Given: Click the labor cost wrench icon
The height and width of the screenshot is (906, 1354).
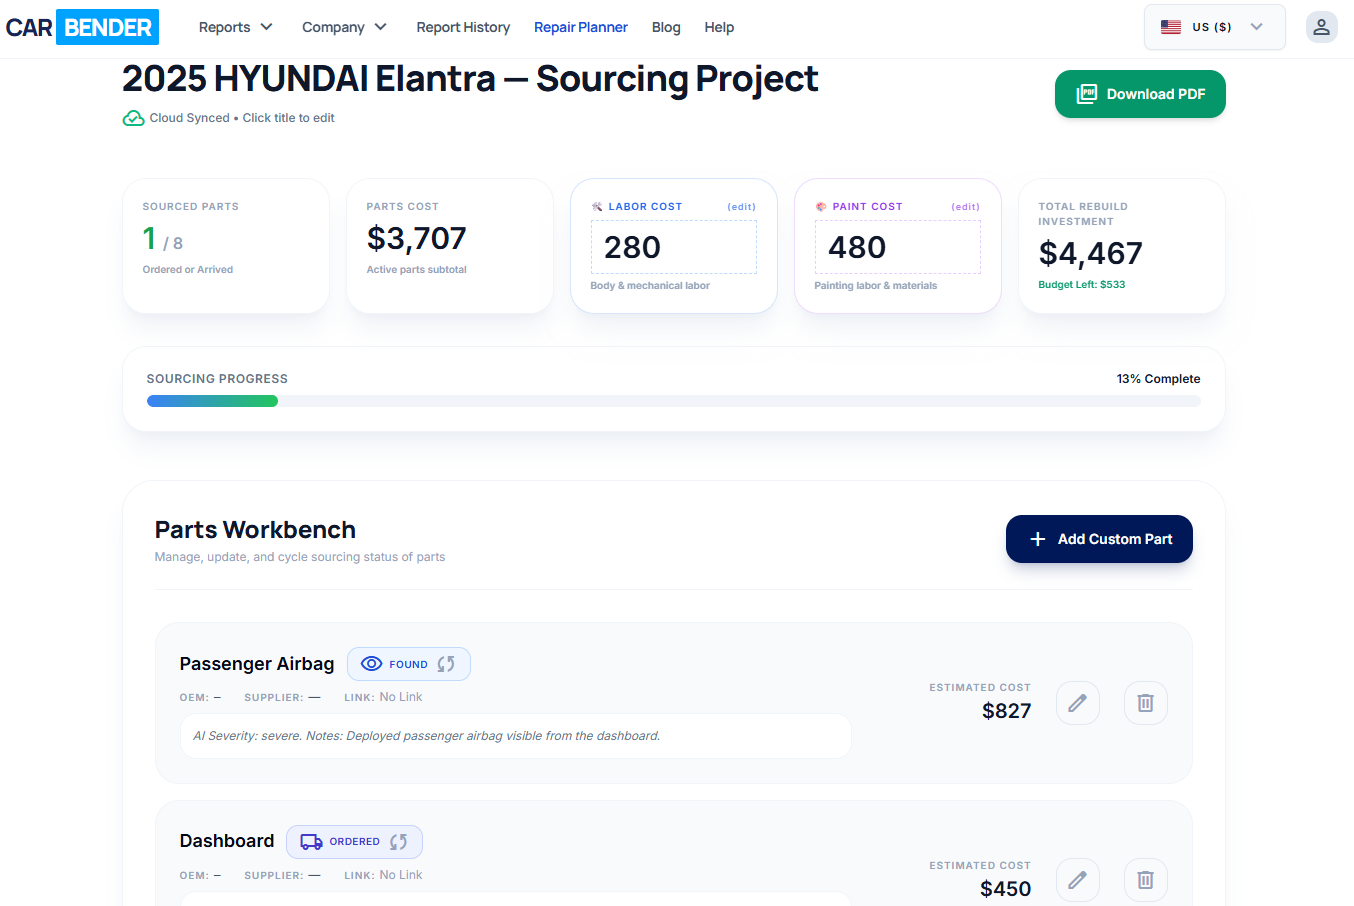Looking at the screenshot, I should 597,207.
